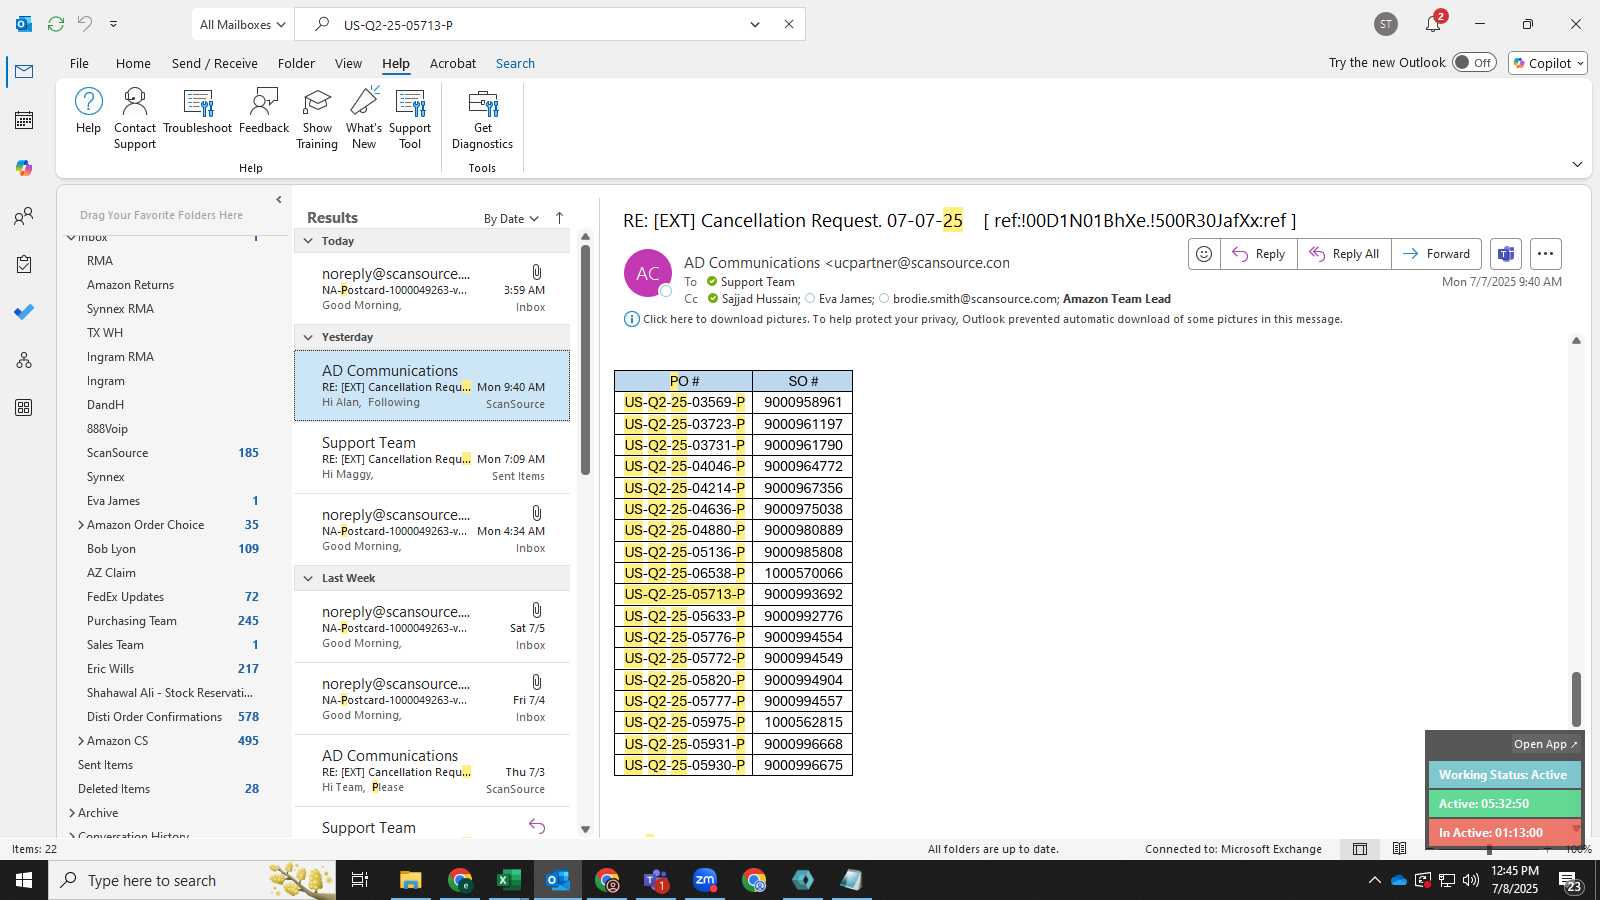Viewport: 1600px width, 900px height.
Task: Open To Do checkmark in sidebar
Action: click(x=24, y=312)
